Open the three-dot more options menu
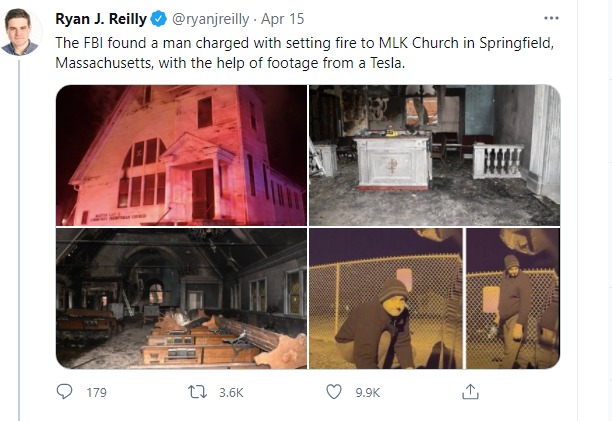The image size is (612, 421). pyautogui.click(x=550, y=18)
